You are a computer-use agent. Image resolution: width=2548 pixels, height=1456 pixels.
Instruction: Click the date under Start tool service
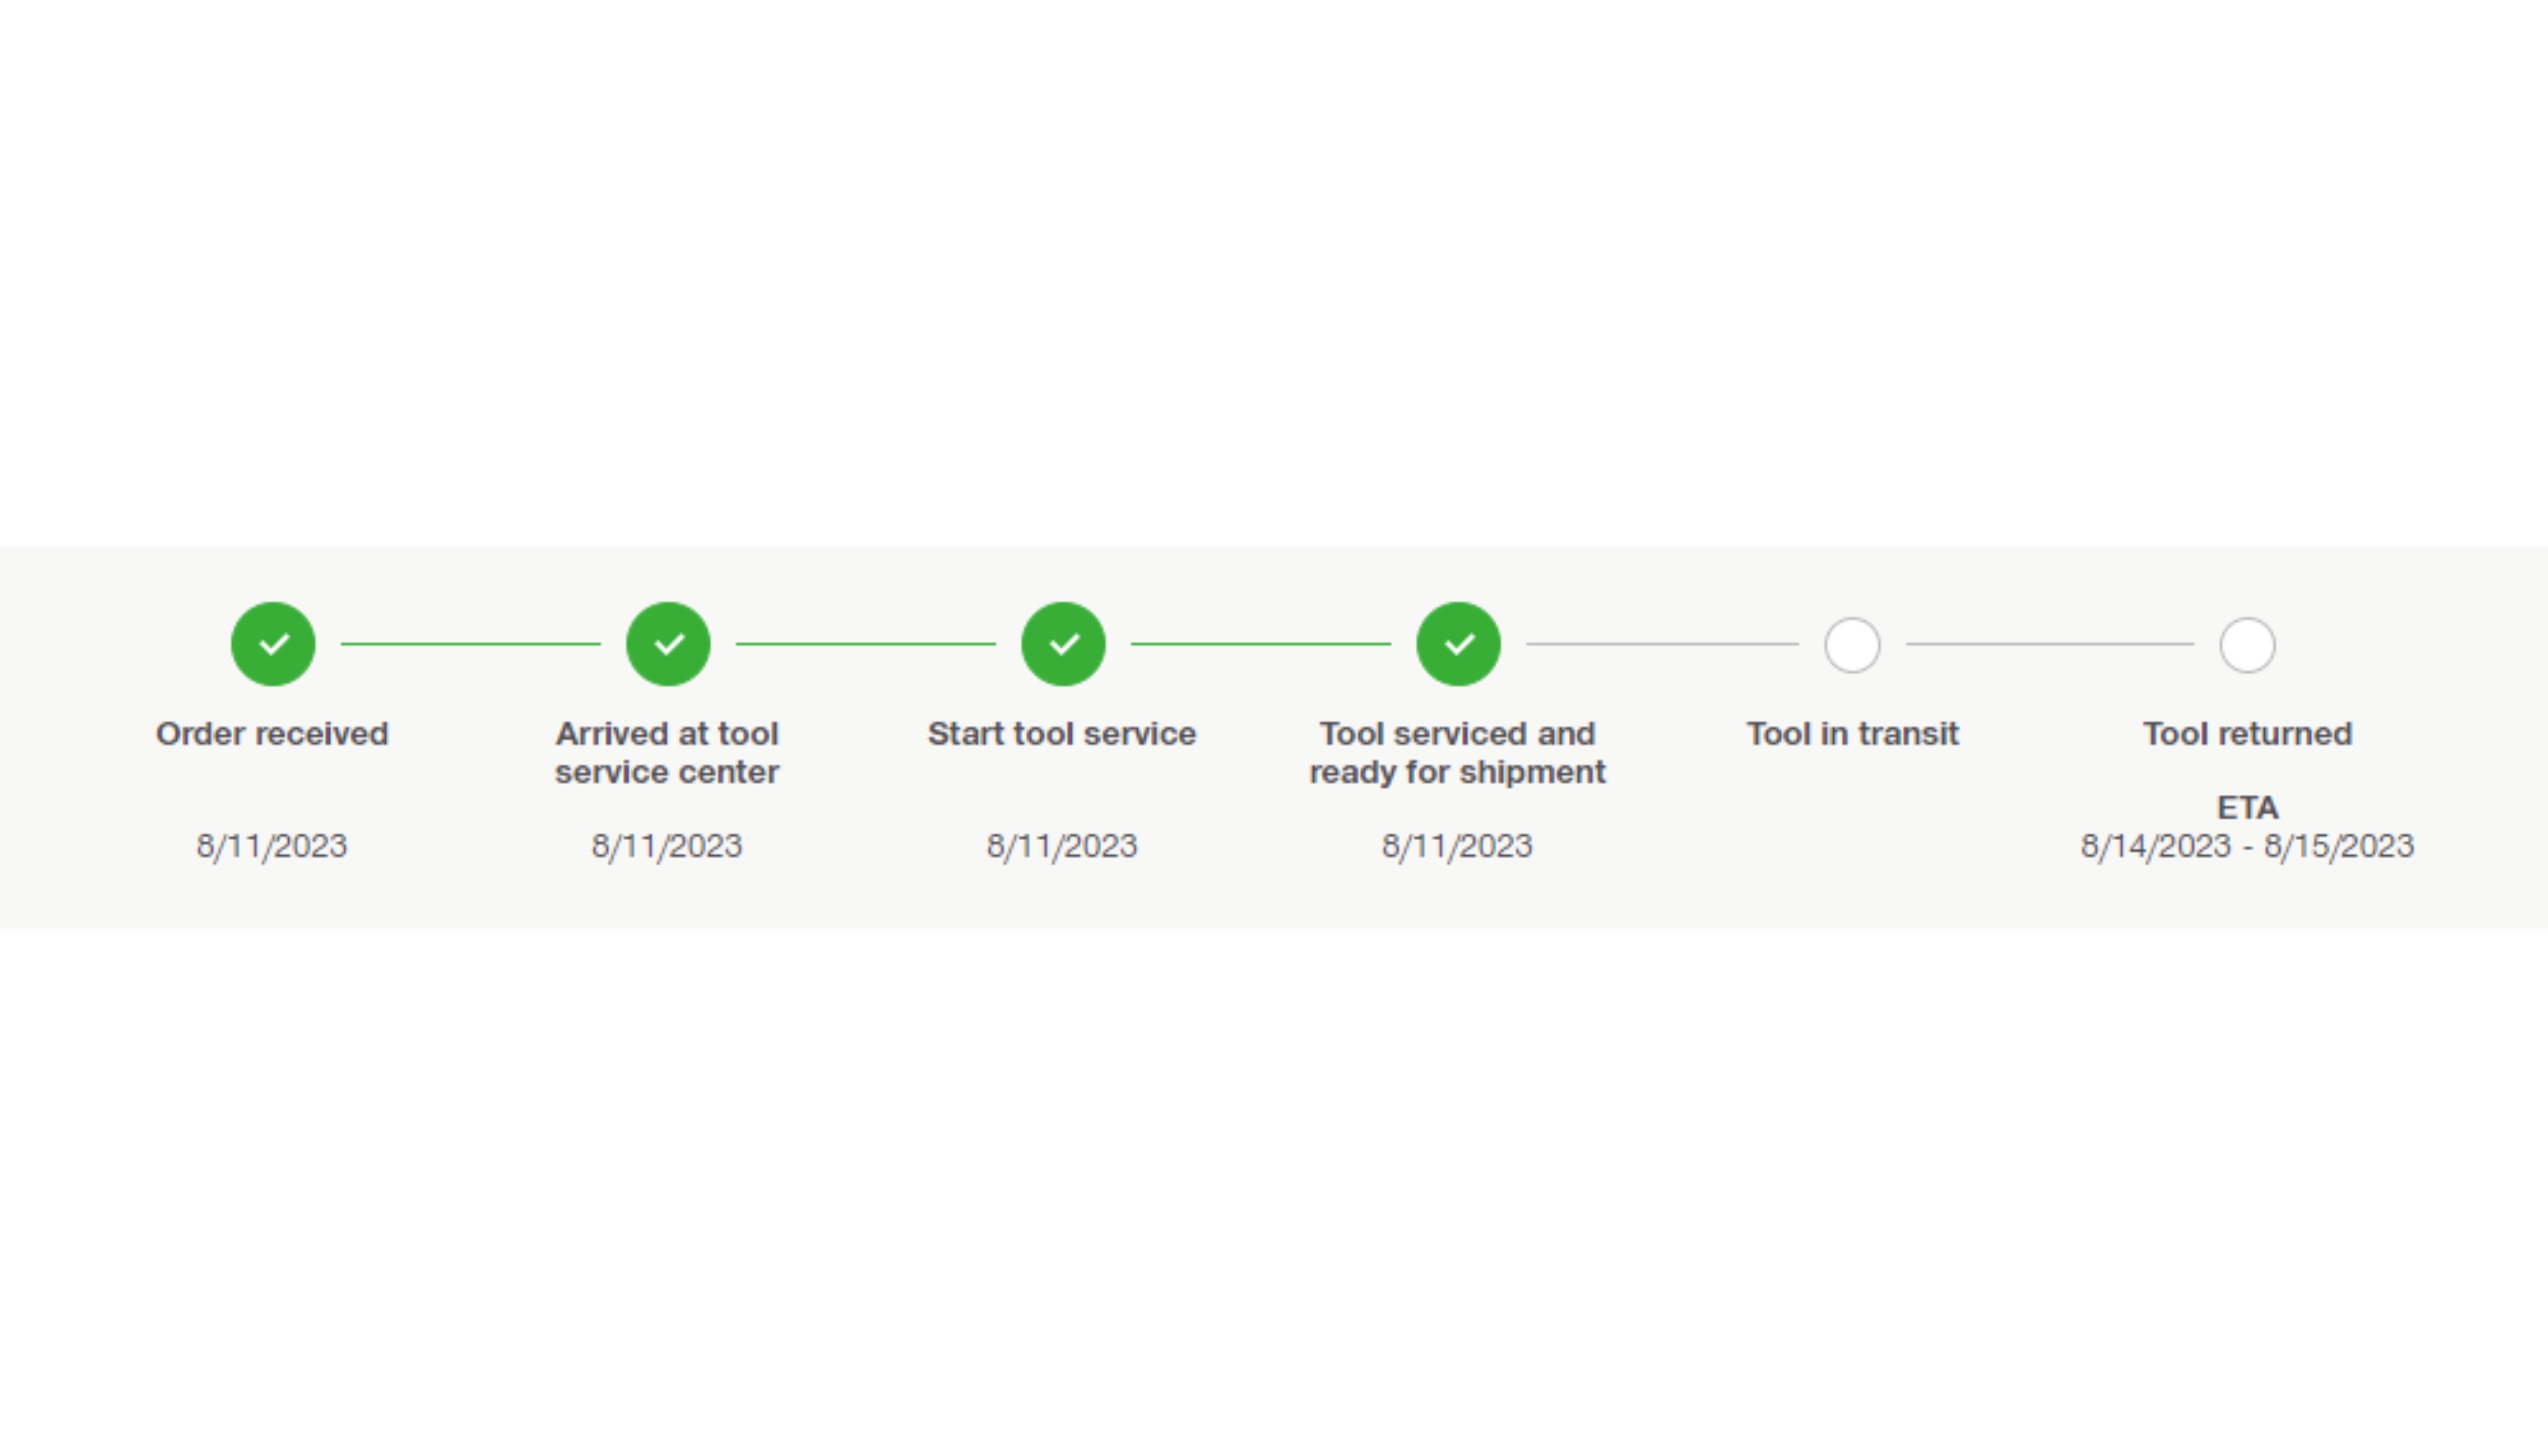point(1062,846)
